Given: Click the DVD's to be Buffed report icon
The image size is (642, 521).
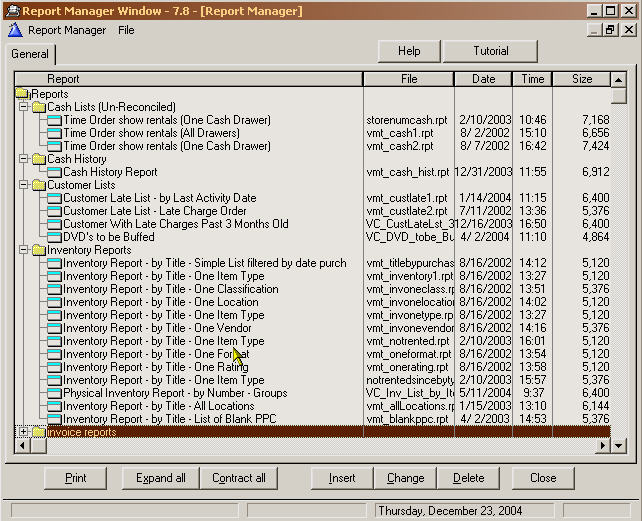Looking at the screenshot, I should (54, 237).
